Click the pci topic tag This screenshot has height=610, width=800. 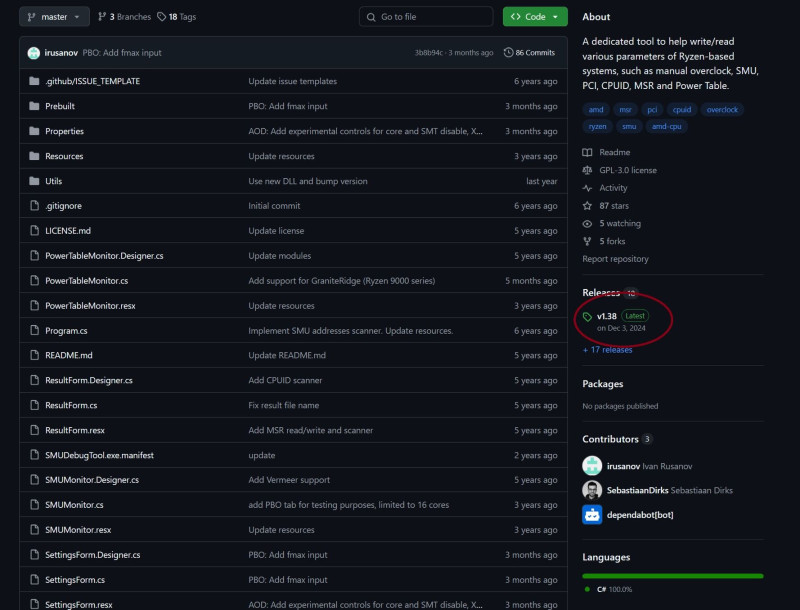click(652, 110)
